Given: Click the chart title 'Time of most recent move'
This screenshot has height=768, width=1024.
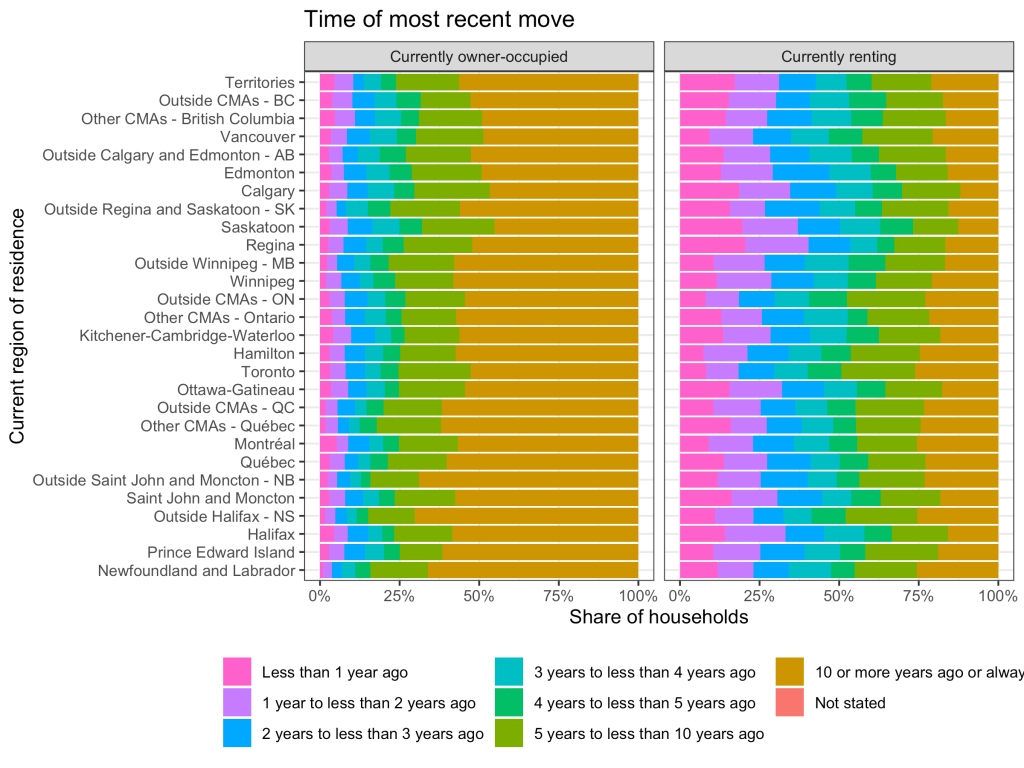Looking at the screenshot, I should coord(439,19).
